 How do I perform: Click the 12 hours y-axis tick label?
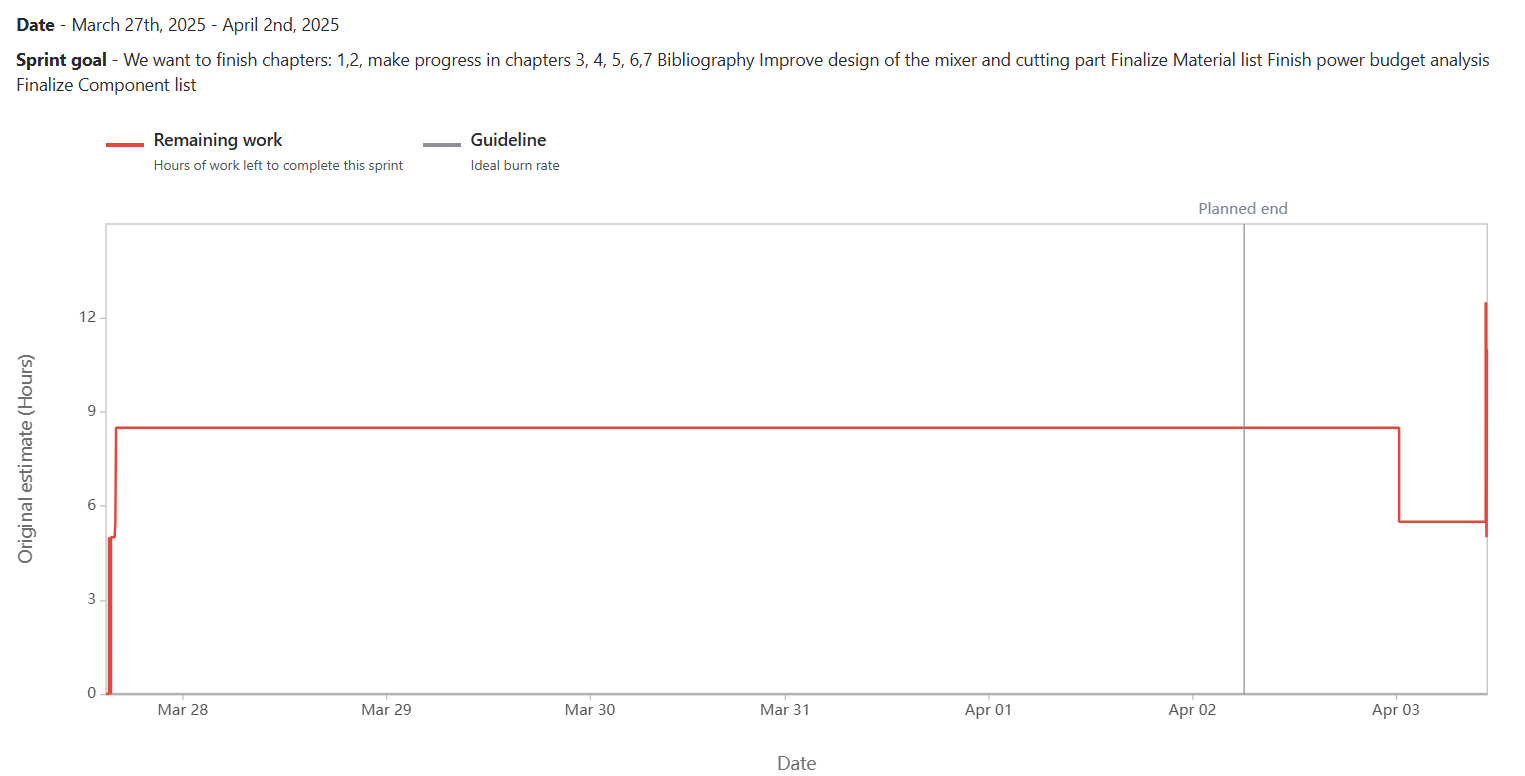[89, 317]
